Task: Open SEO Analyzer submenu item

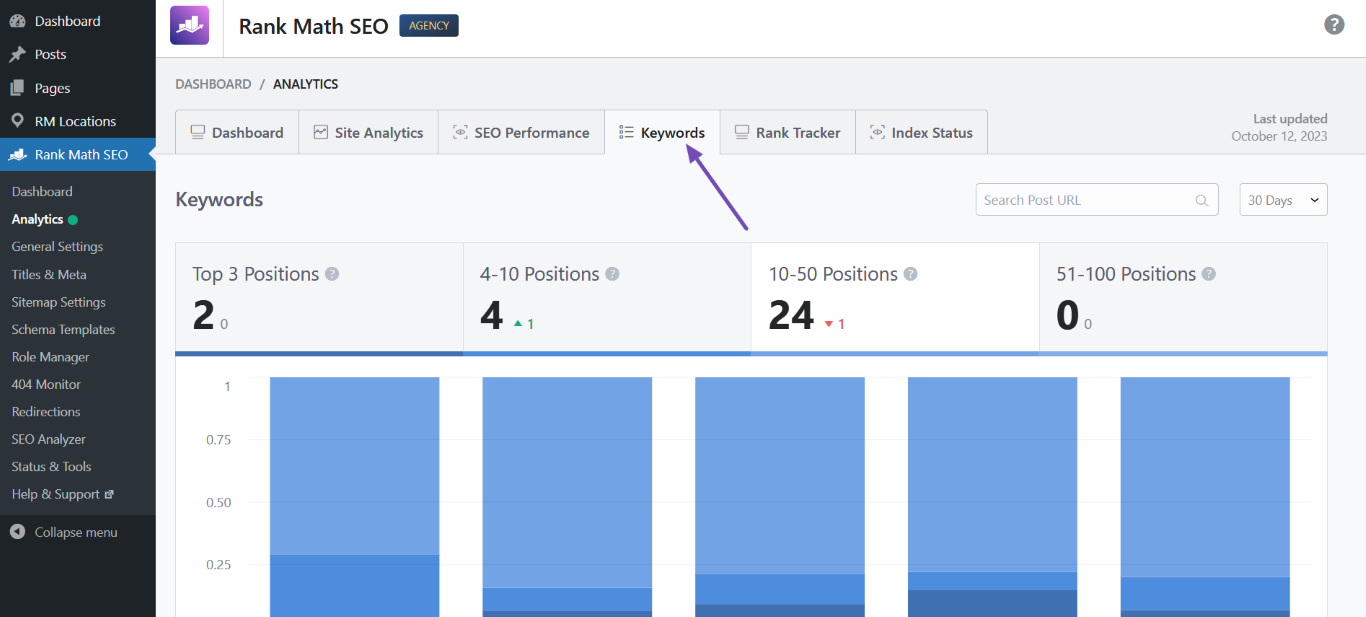Action: (x=49, y=439)
